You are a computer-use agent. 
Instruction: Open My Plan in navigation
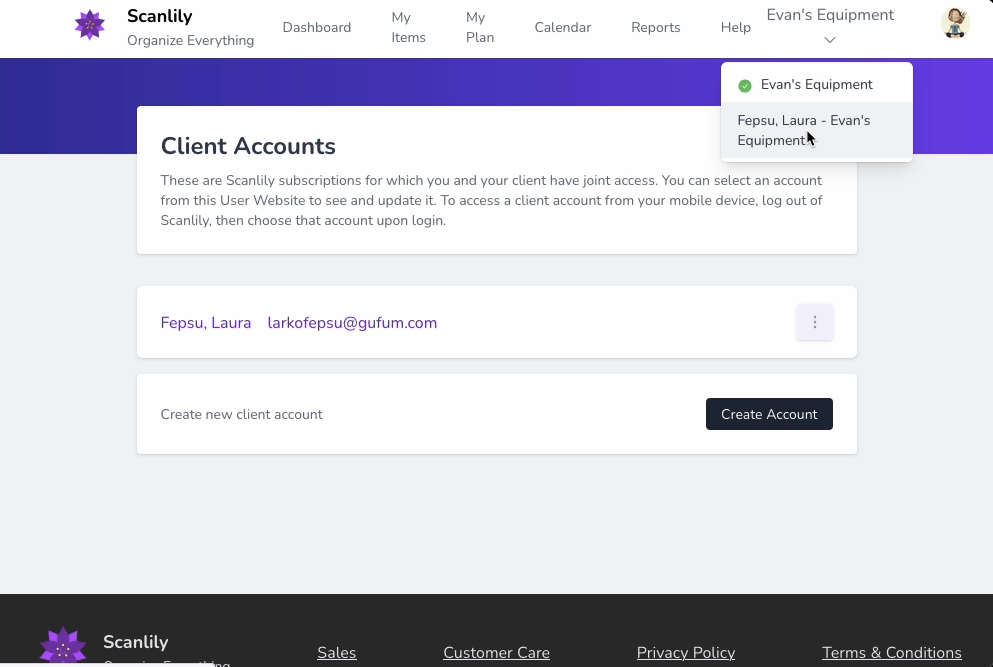(480, 28)
